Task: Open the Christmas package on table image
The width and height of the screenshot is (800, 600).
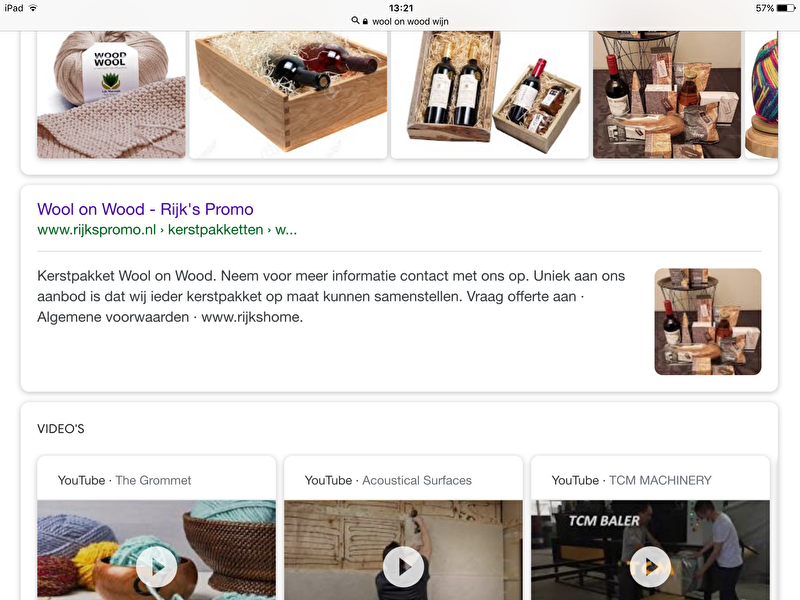Action: [x=667, y=94]
